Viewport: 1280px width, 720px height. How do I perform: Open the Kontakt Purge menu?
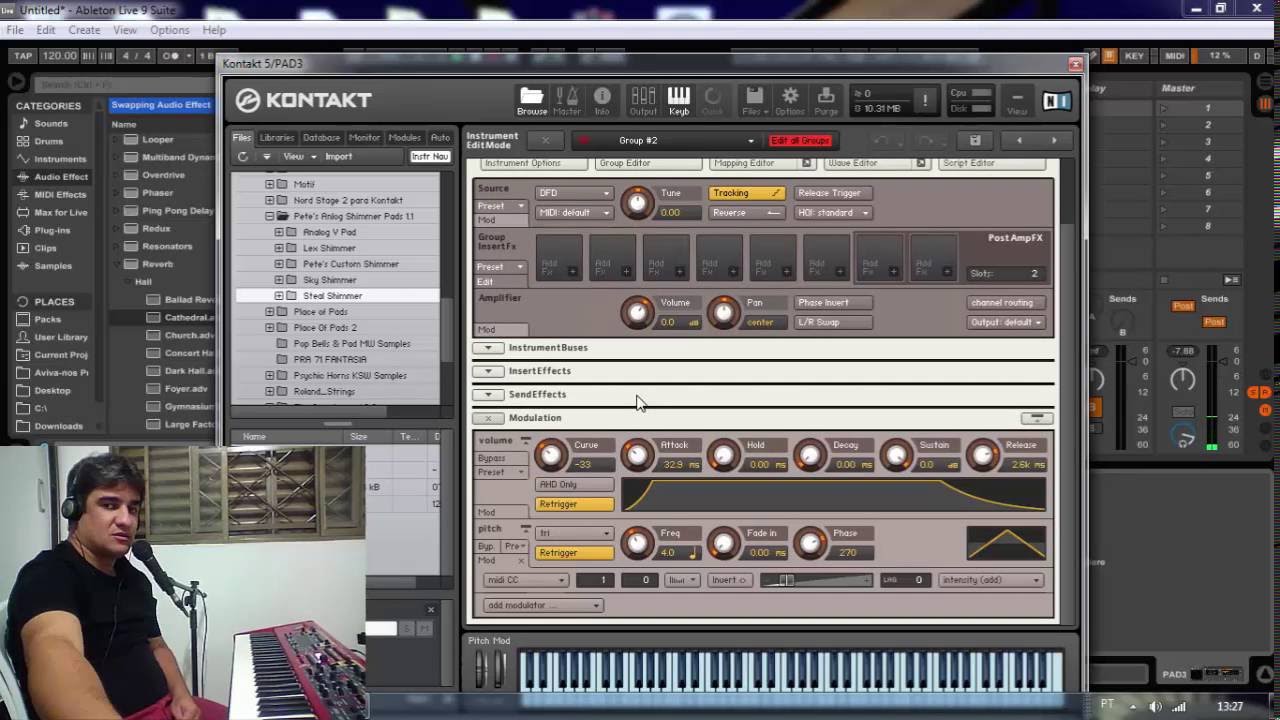826,100
